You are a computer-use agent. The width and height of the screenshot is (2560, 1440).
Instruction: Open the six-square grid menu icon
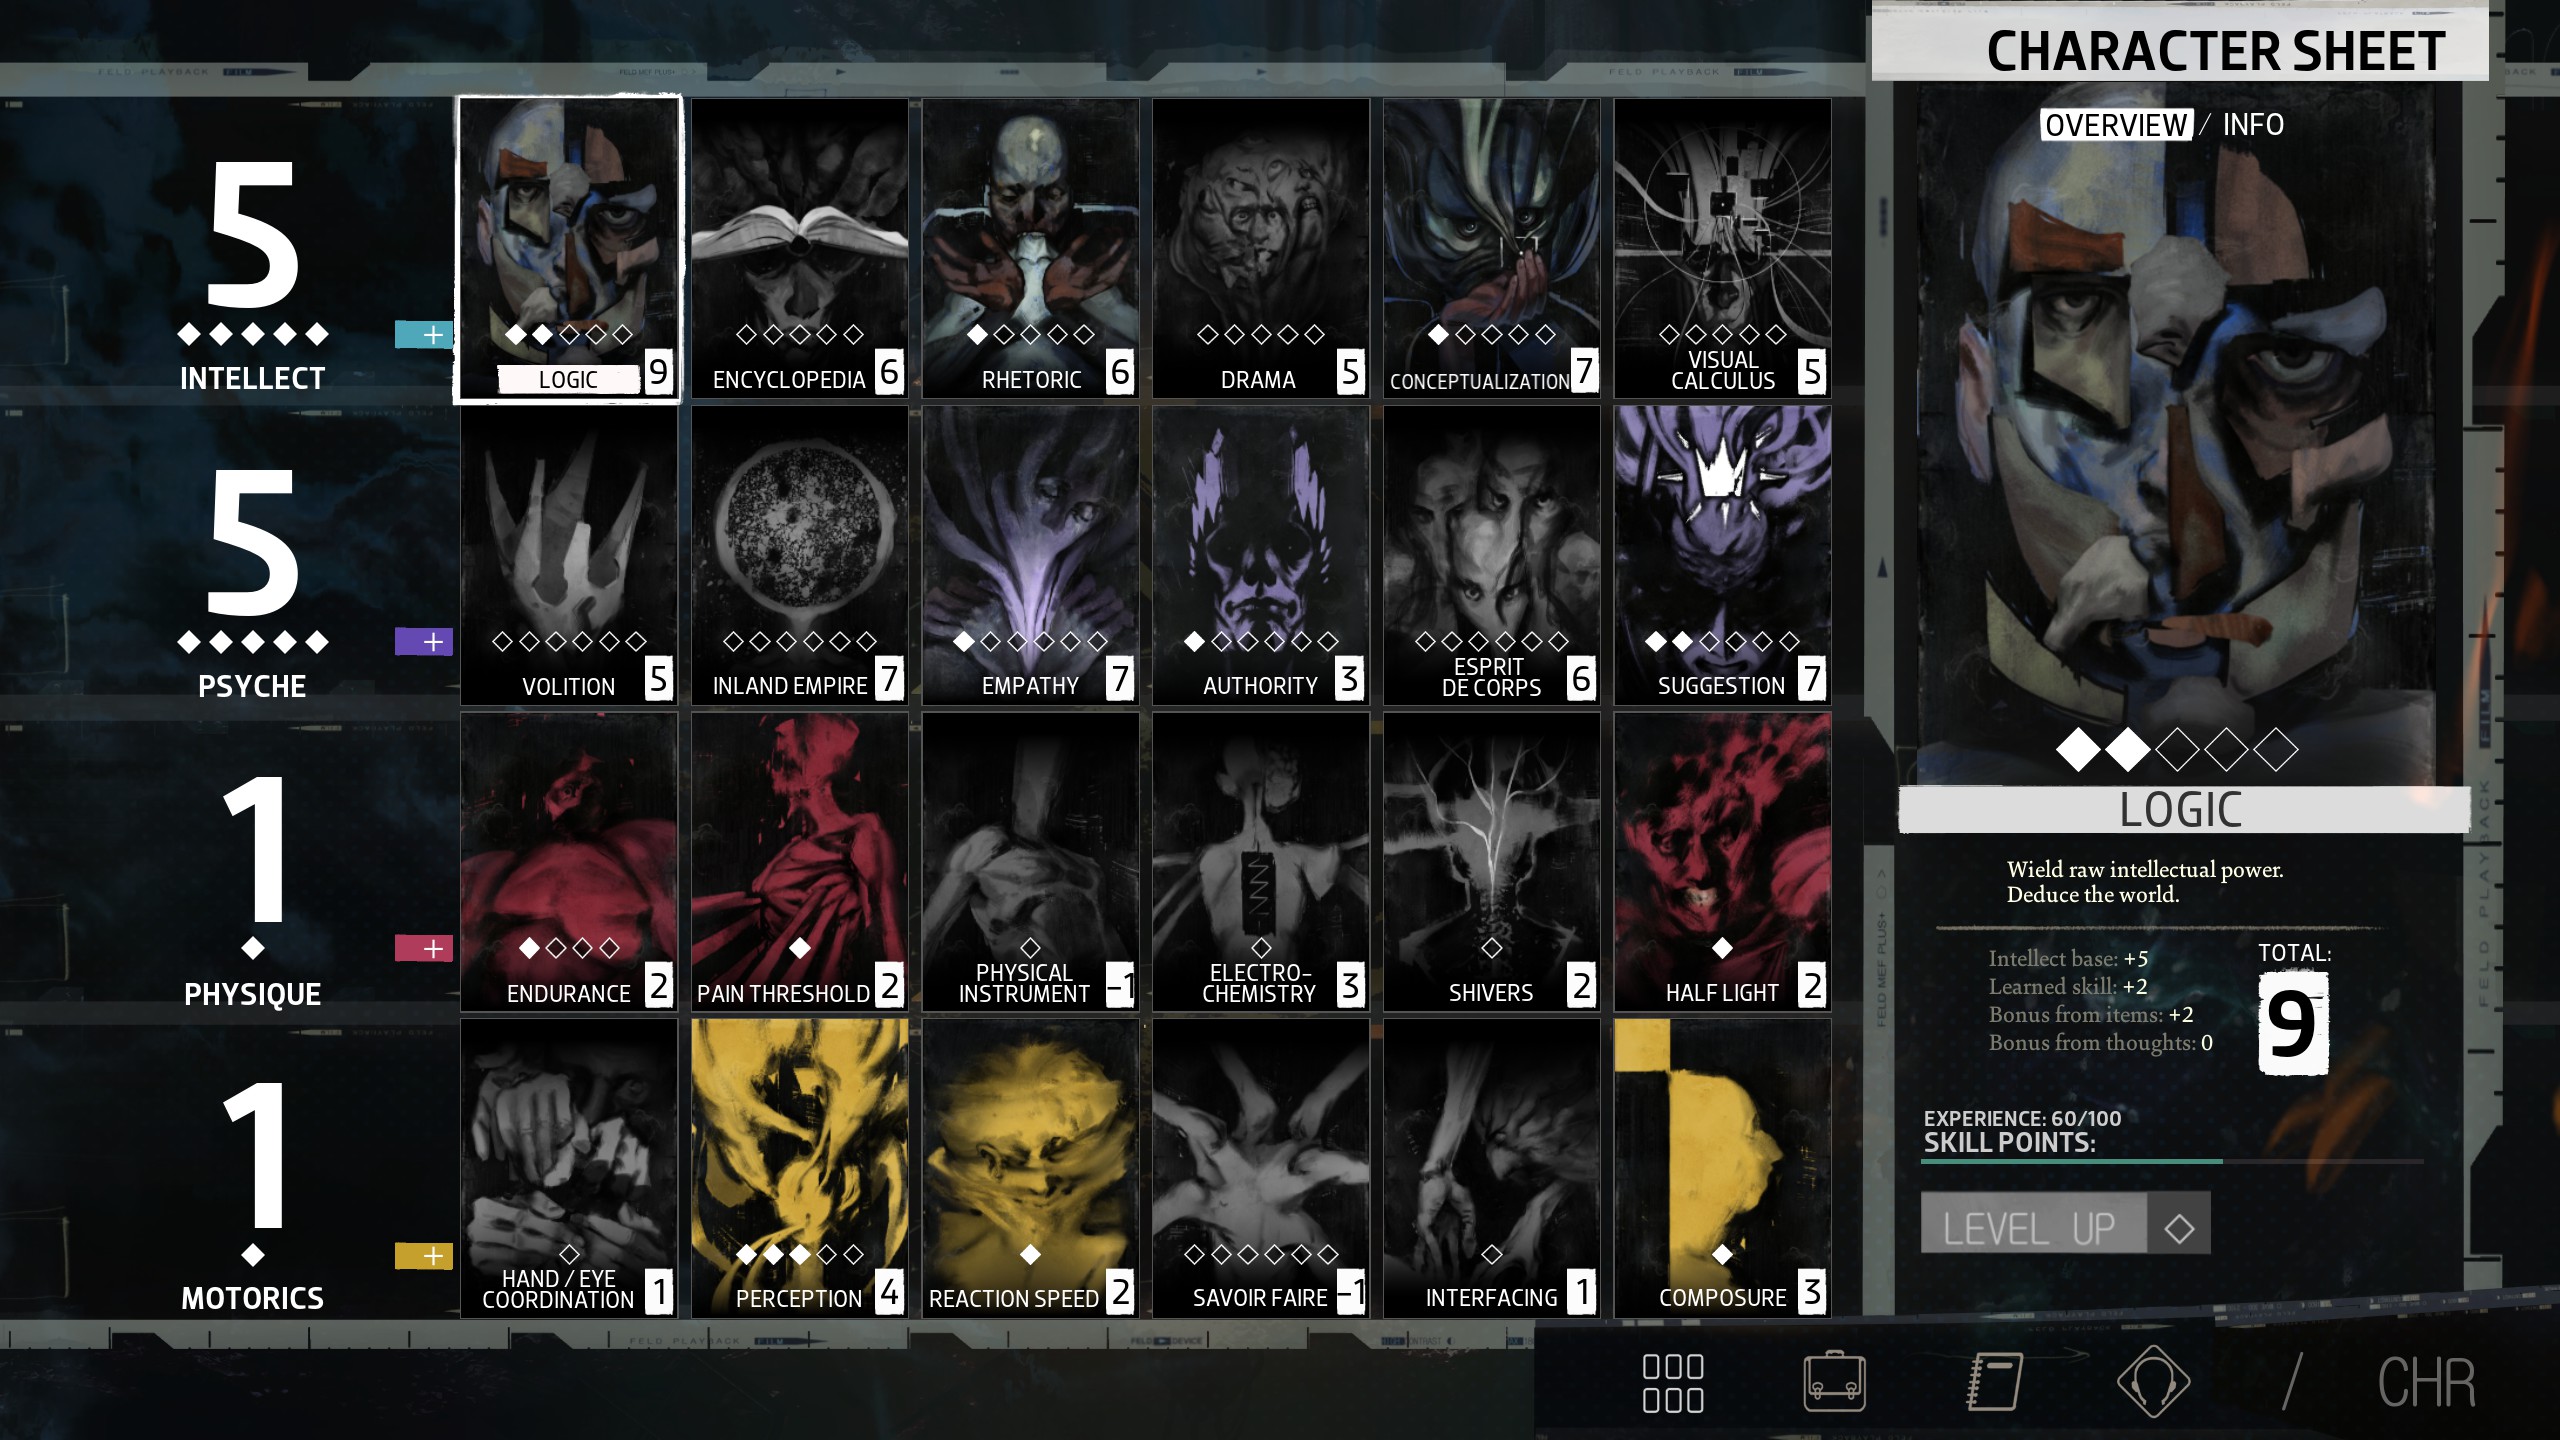tap(1673, 1384)
